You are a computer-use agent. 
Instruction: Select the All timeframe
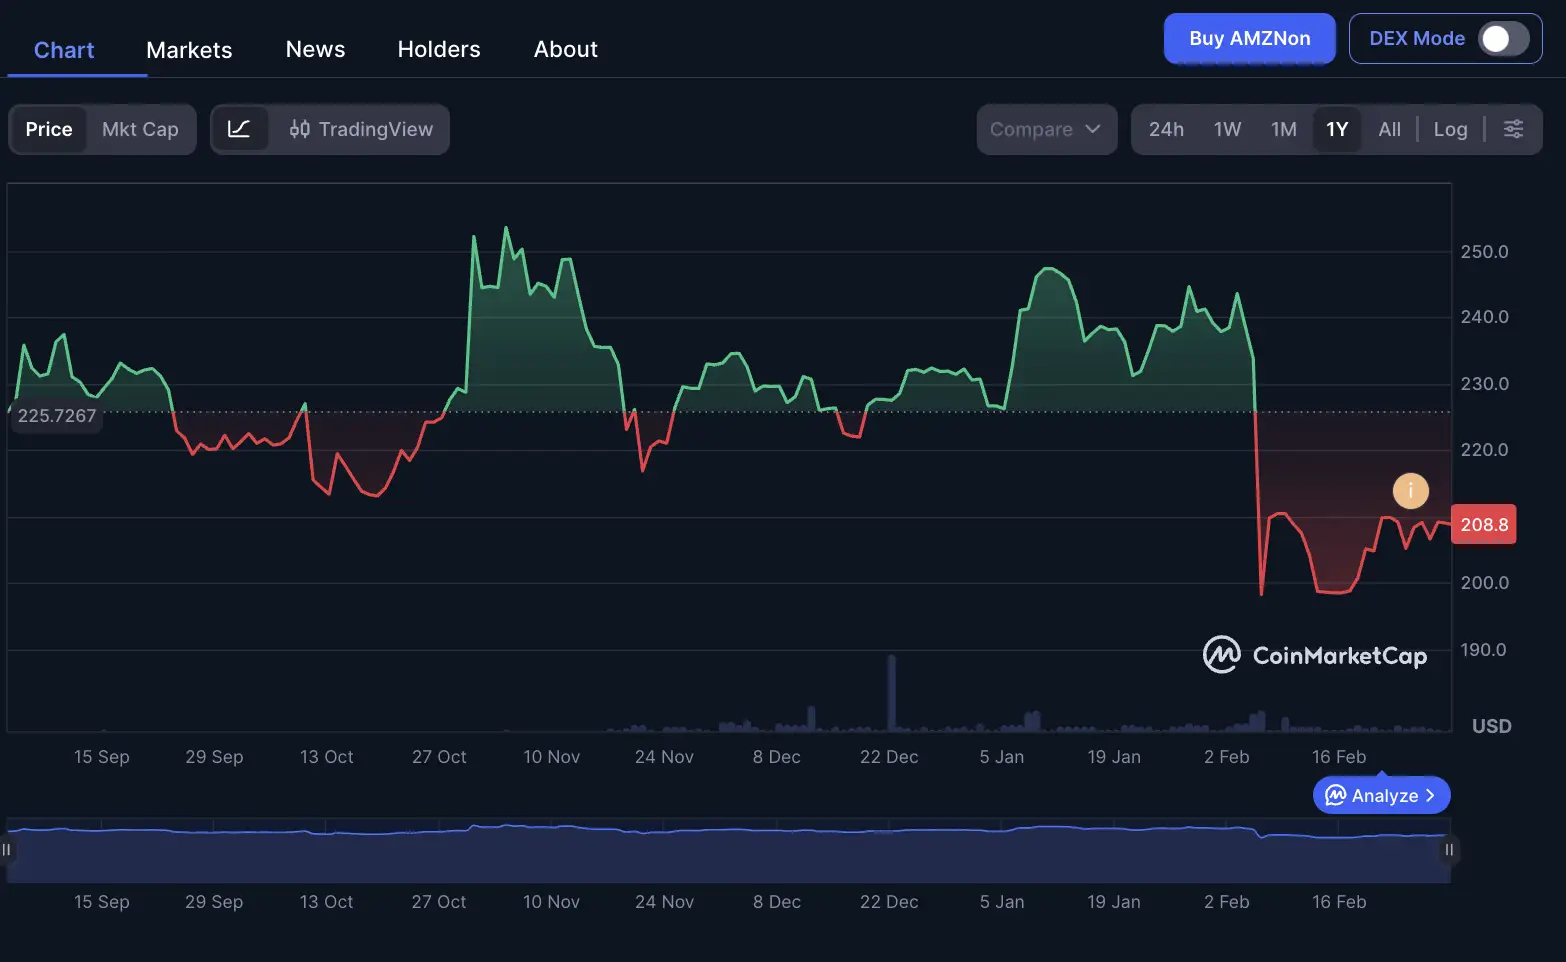click(x=1389, y=129)
